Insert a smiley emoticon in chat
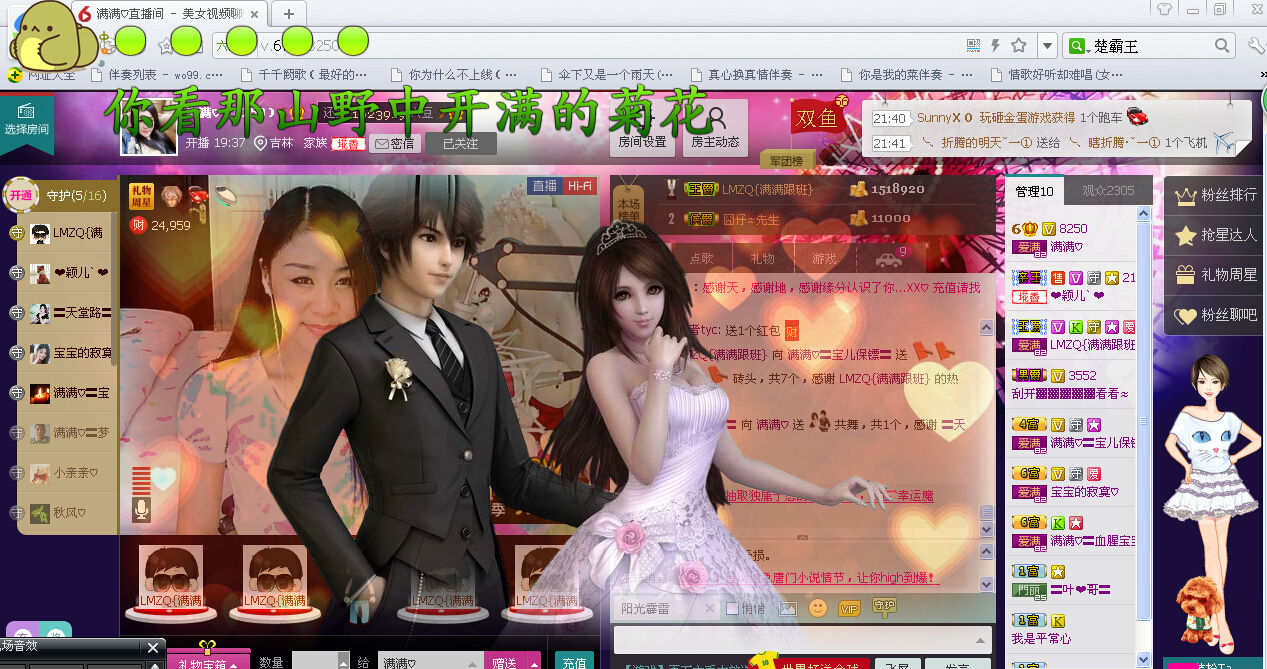The height and width of the screenshot is (669, 1267). pyautogui.click(x=818, y=607)
